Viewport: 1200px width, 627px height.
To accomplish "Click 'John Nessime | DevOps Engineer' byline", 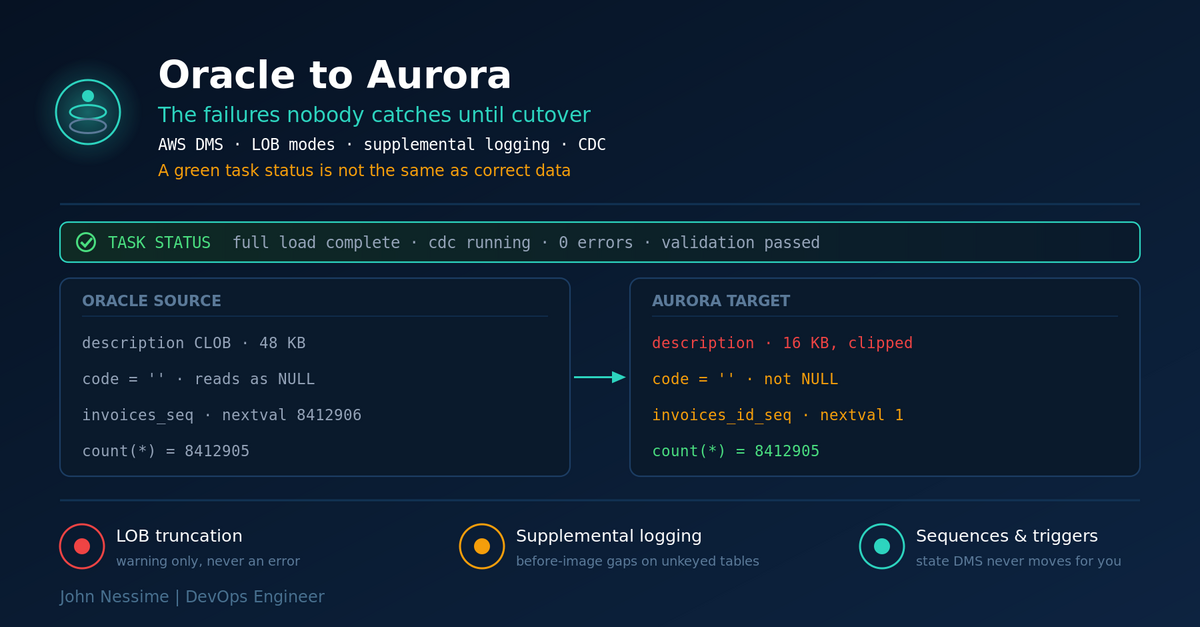I will coord(192,597).
